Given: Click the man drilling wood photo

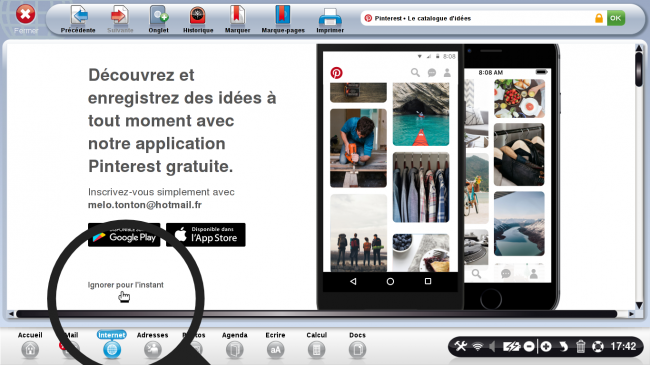Looking at the screenshot, I should click(358, 148).
